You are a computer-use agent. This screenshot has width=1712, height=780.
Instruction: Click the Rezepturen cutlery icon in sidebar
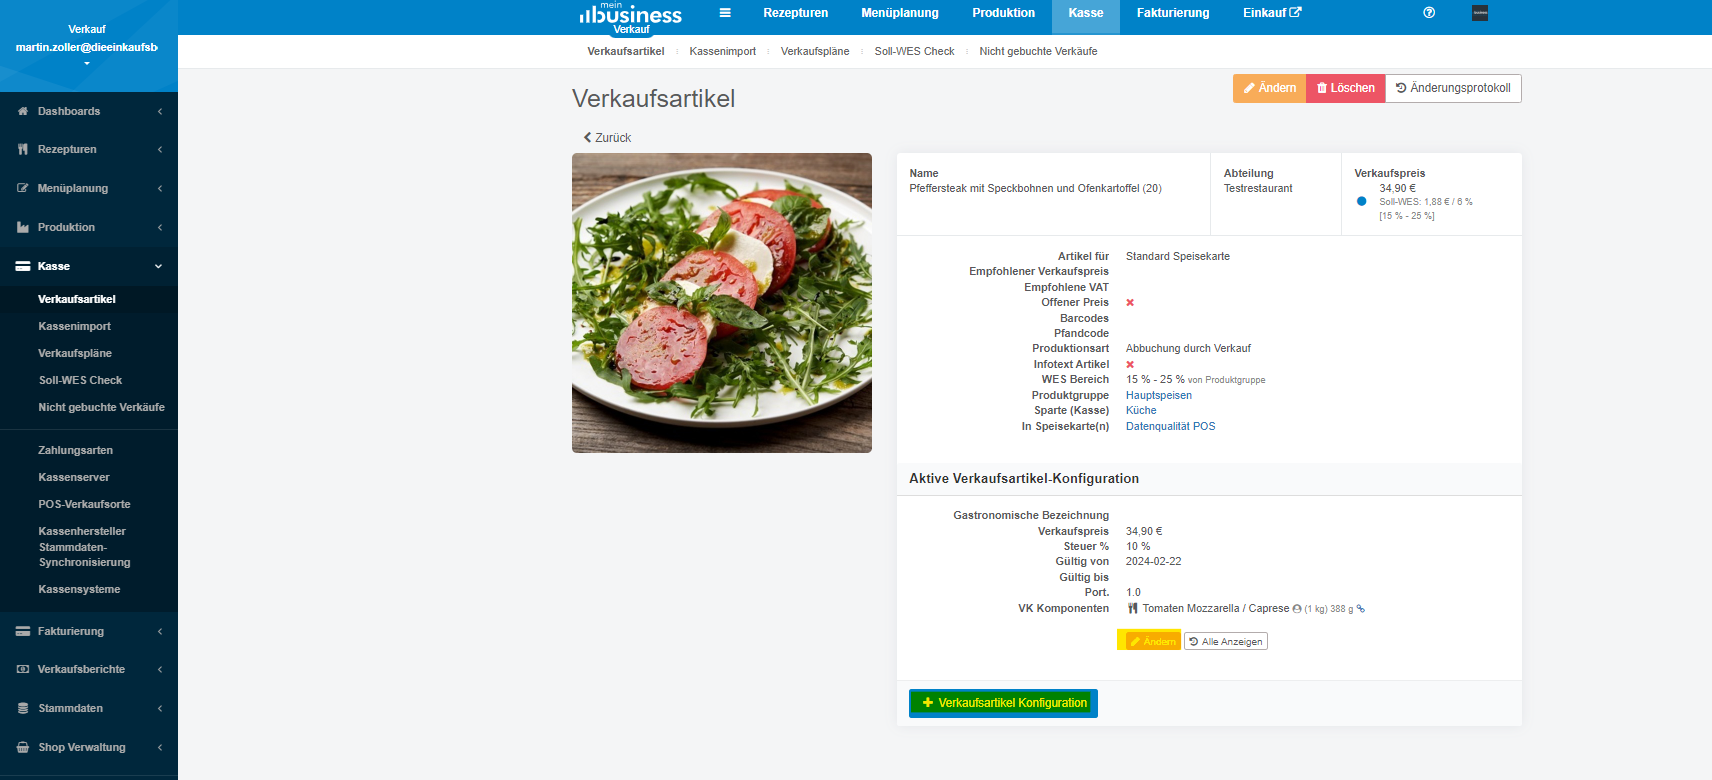(x=23, y=149)
